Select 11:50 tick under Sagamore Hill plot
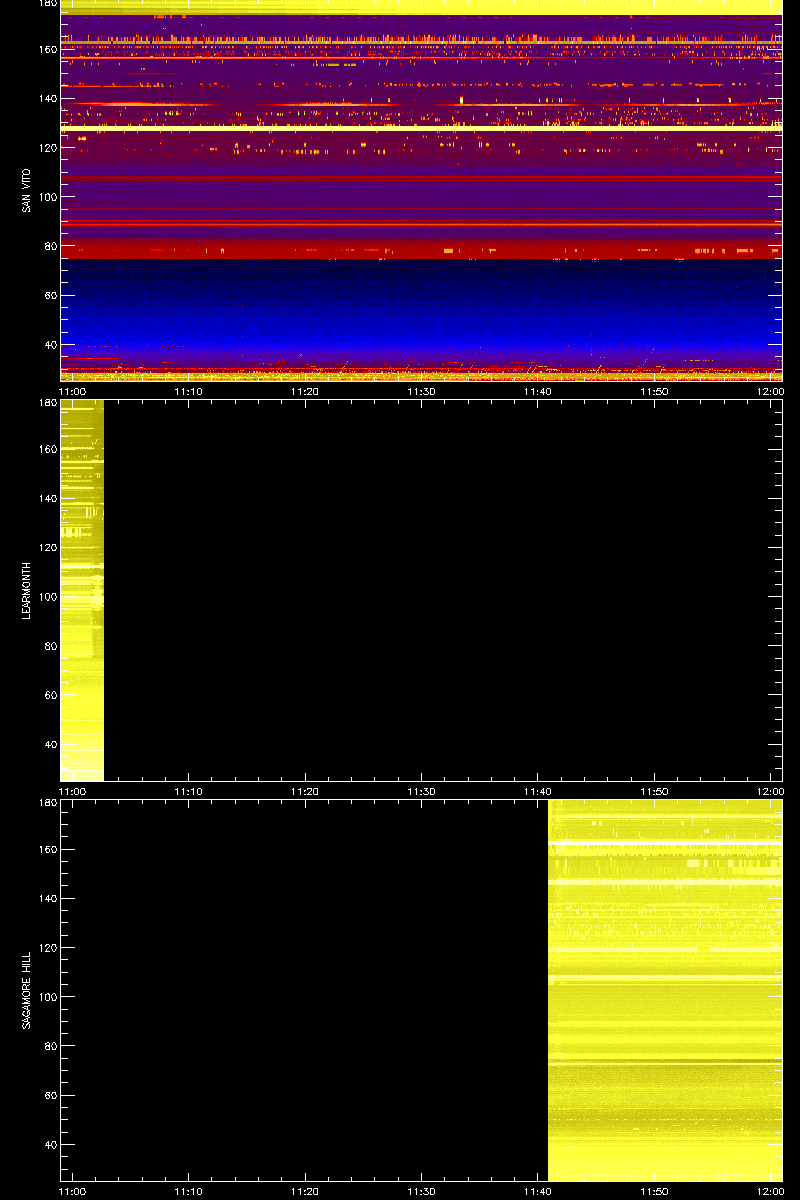 (x=654, y=1191)
